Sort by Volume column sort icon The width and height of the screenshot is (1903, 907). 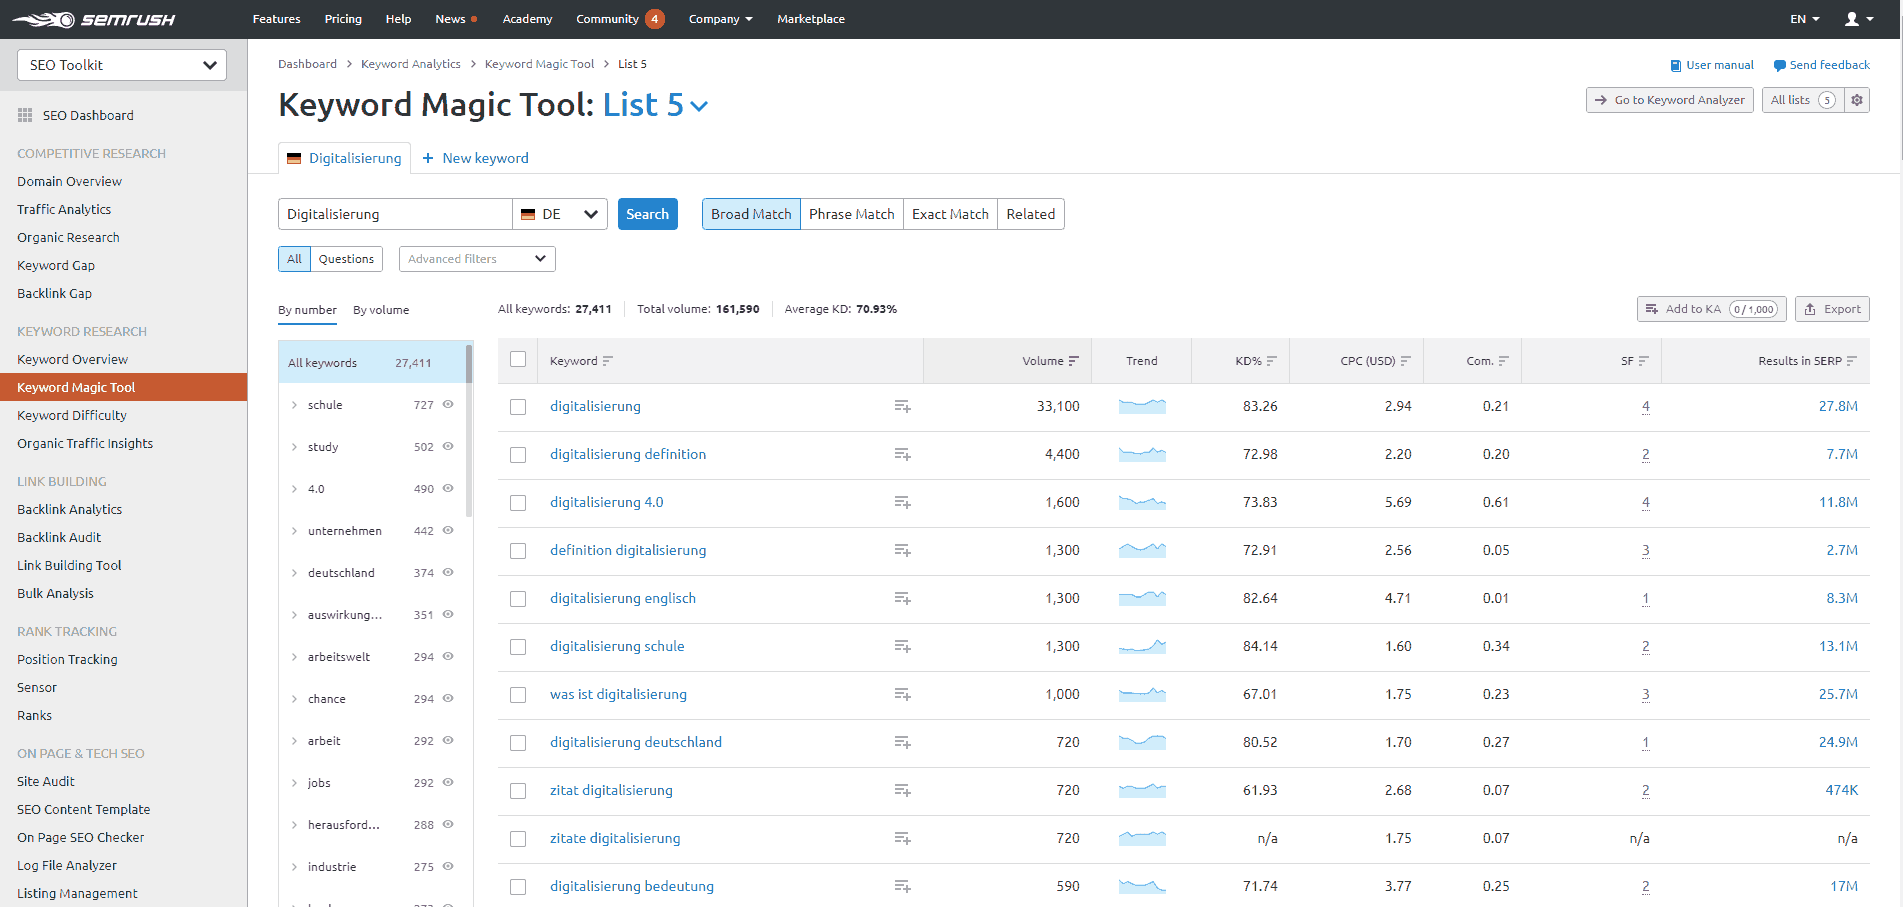(x=1074, y=361)
